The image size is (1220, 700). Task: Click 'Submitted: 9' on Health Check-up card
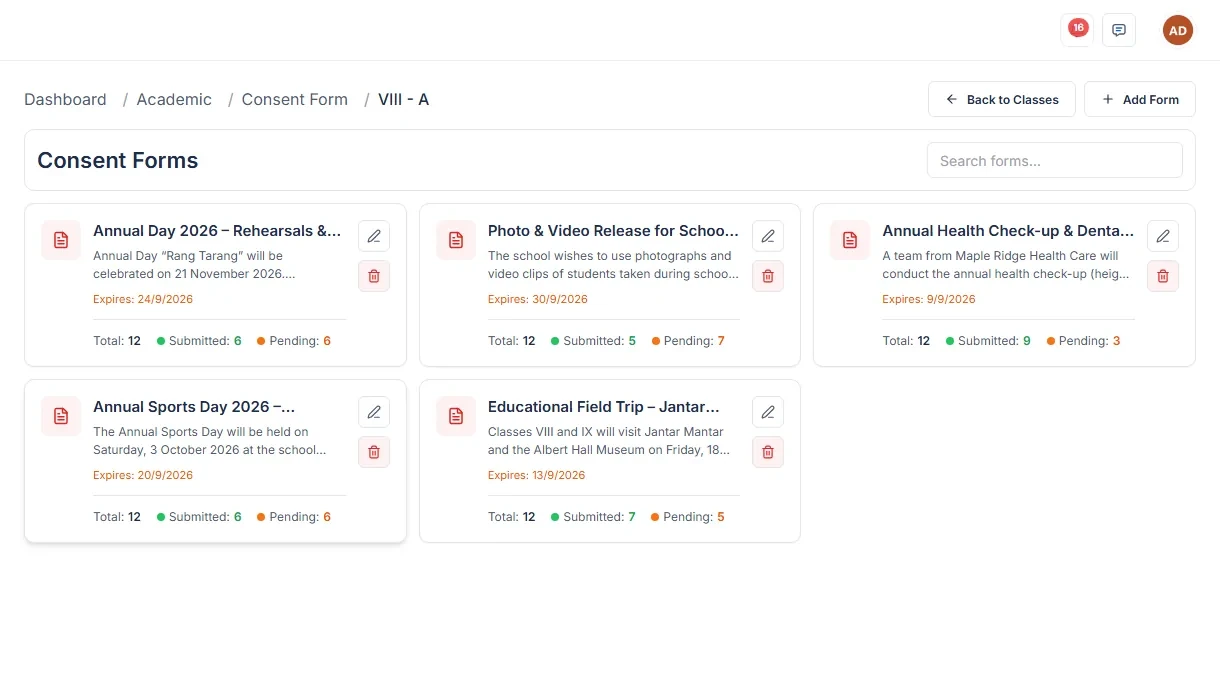988,341
